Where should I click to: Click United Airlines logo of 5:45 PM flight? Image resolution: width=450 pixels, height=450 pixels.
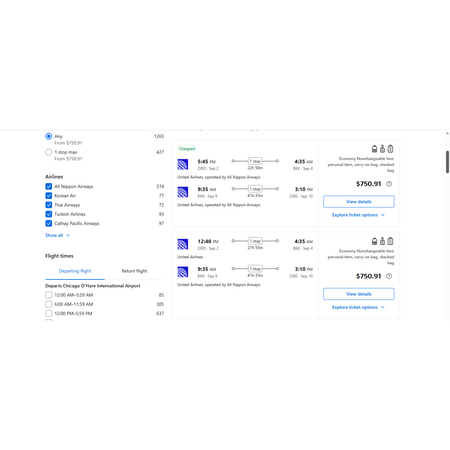[183, 164]
